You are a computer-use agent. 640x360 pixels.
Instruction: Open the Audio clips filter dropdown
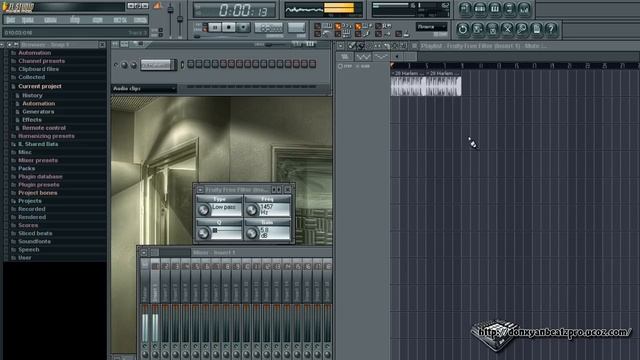coord(144,88)
